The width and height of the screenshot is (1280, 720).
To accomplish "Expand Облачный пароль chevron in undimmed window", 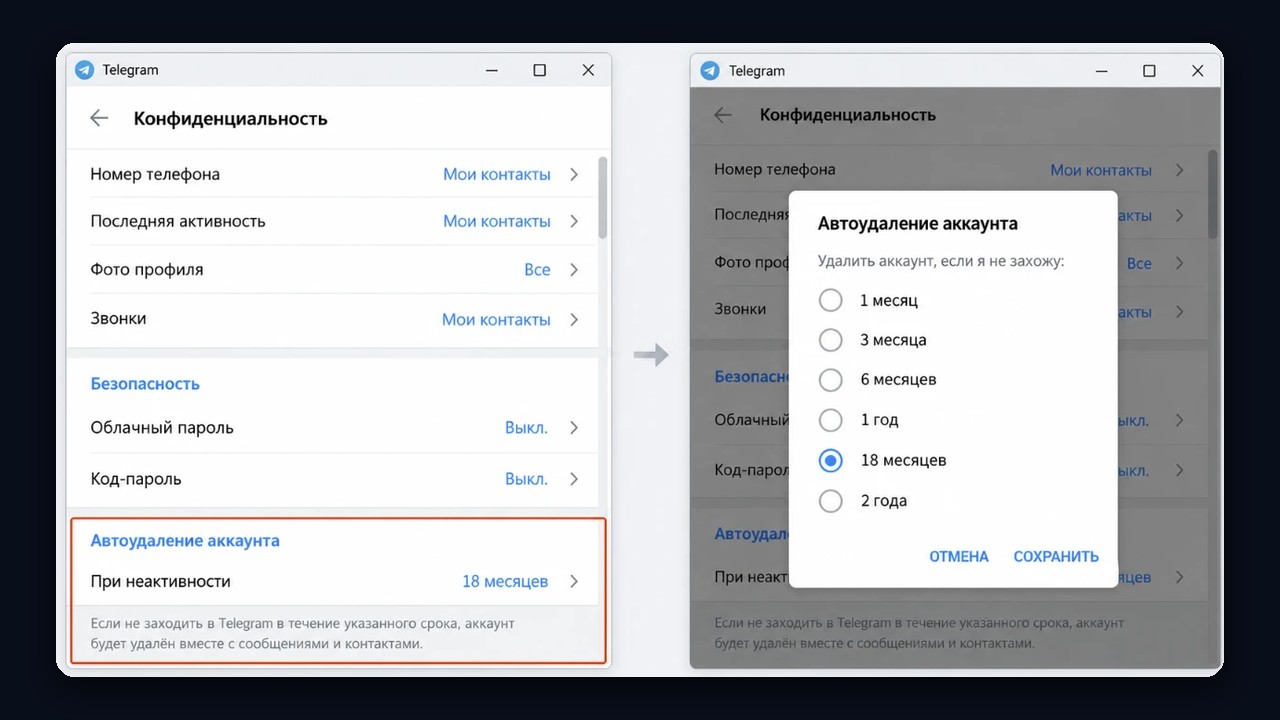I will point(574,427).
